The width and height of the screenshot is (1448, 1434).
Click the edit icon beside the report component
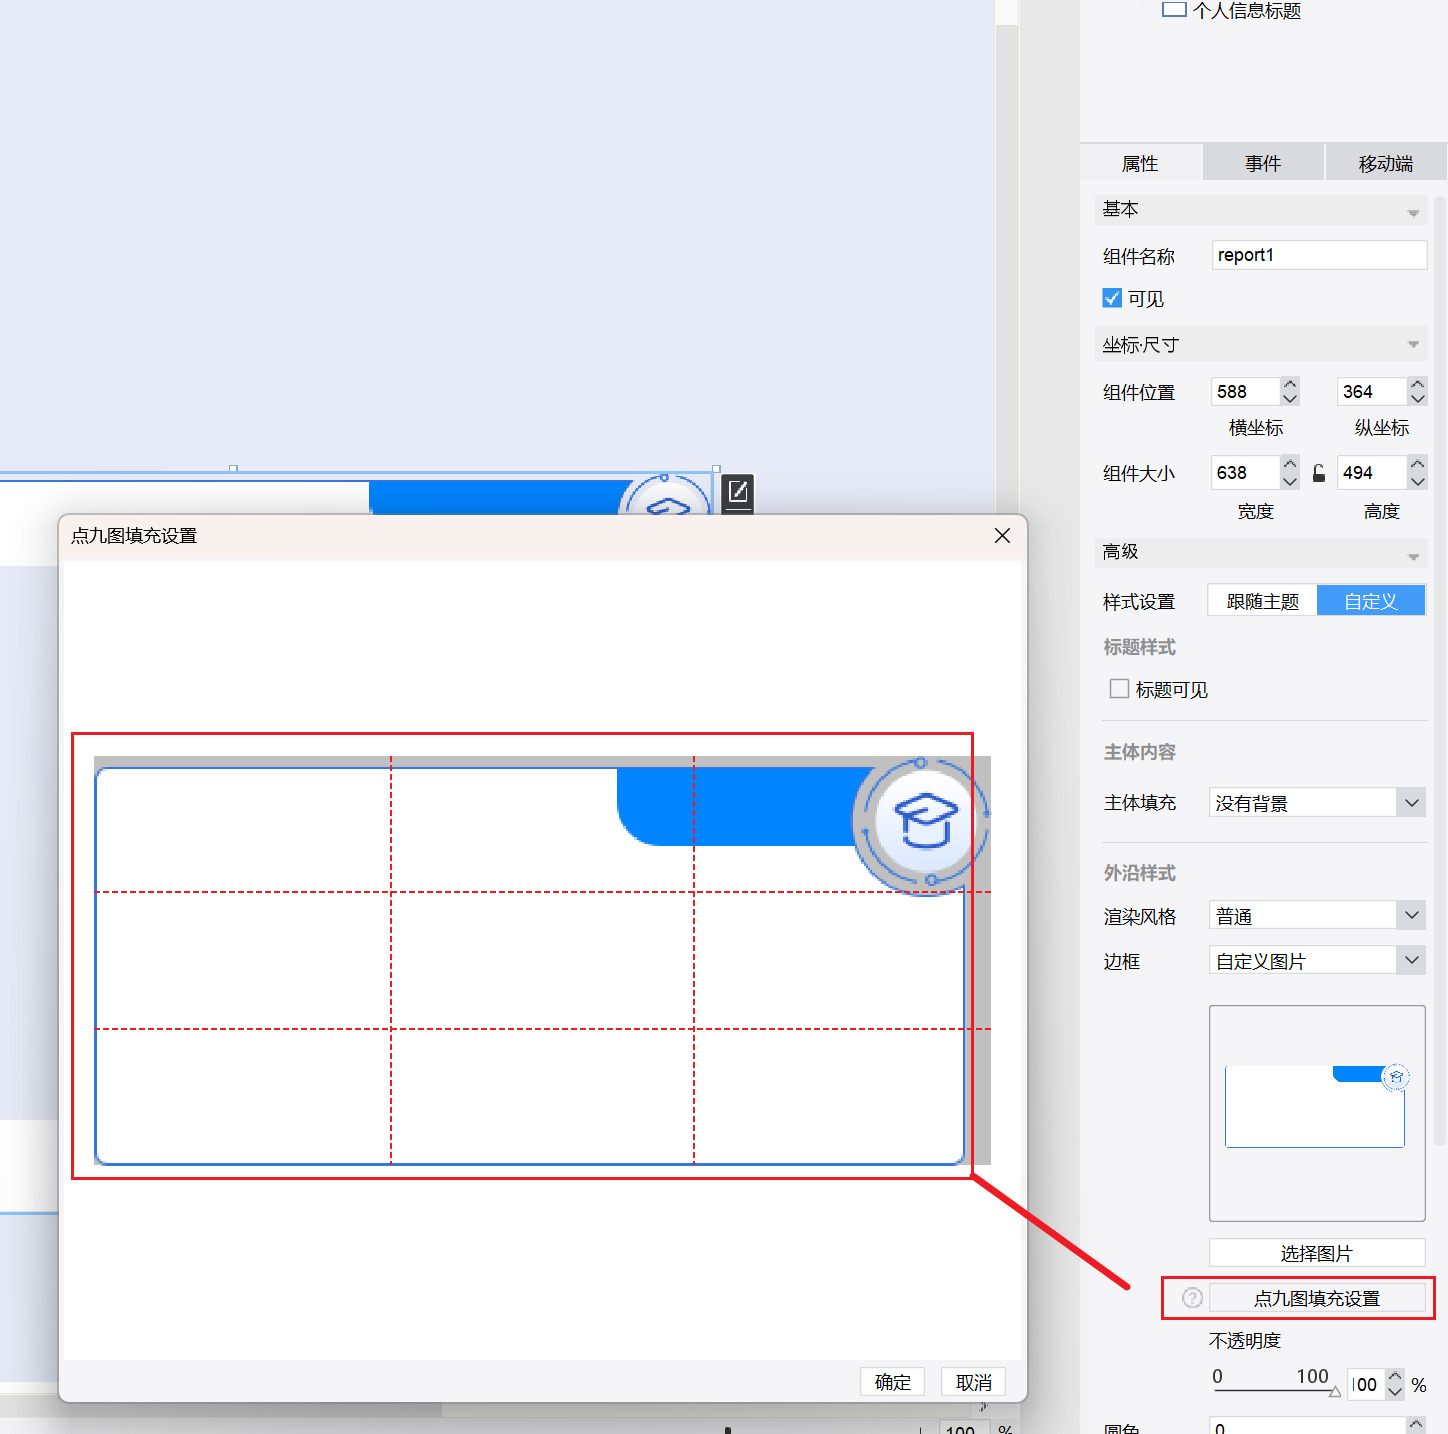tap(737, 492)
